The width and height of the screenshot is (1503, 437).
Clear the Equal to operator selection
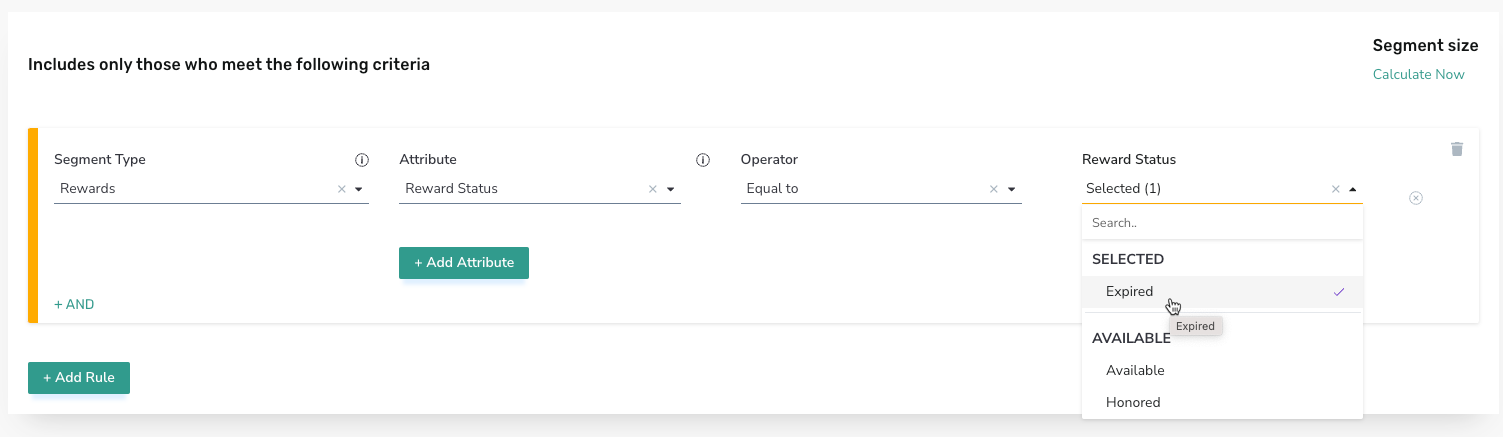(994, 189)
